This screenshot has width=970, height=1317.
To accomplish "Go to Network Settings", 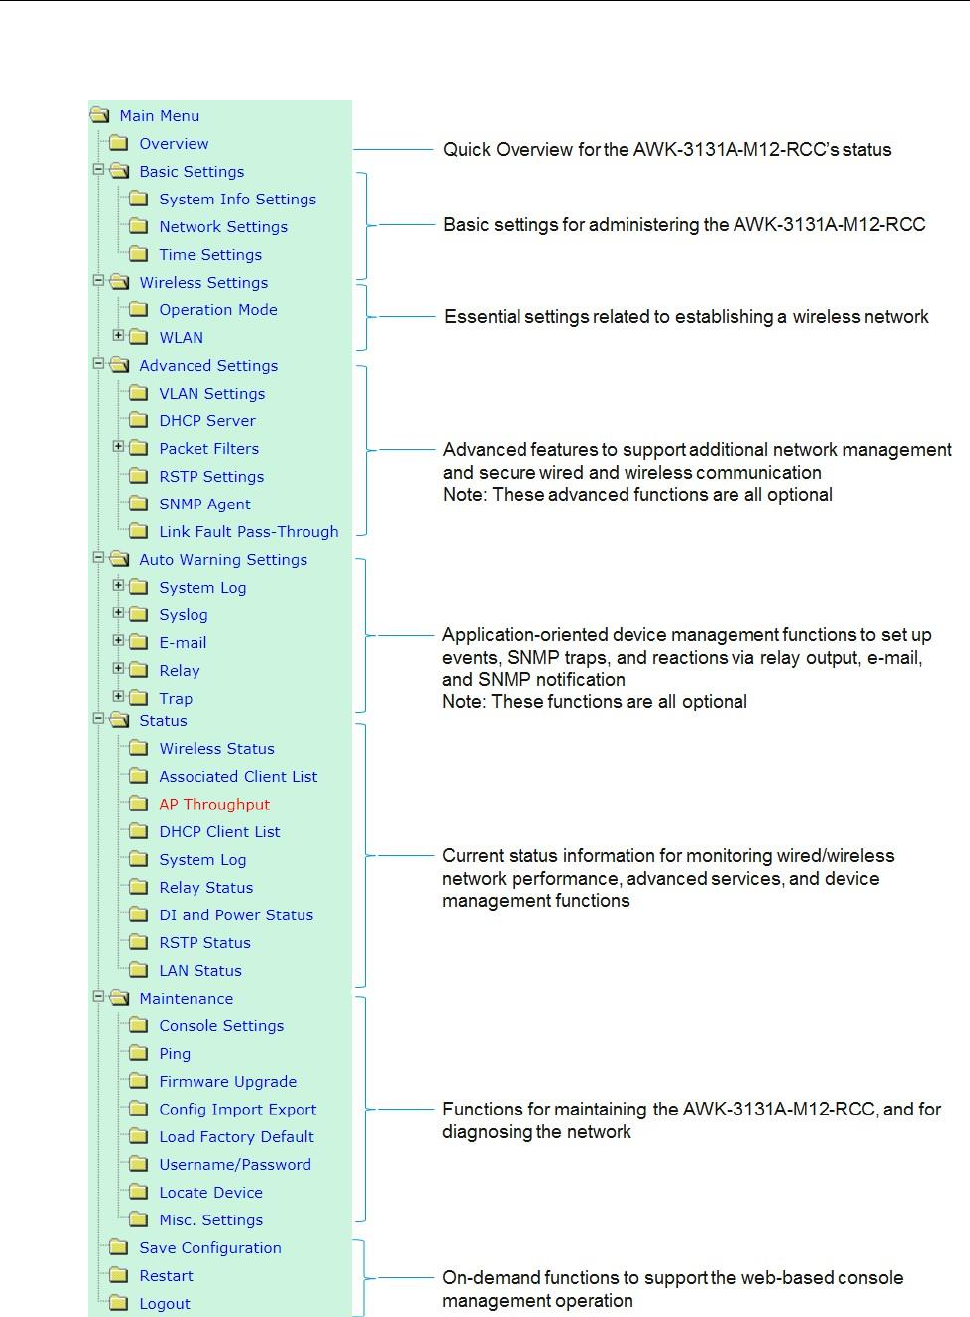I will [224, 227].
